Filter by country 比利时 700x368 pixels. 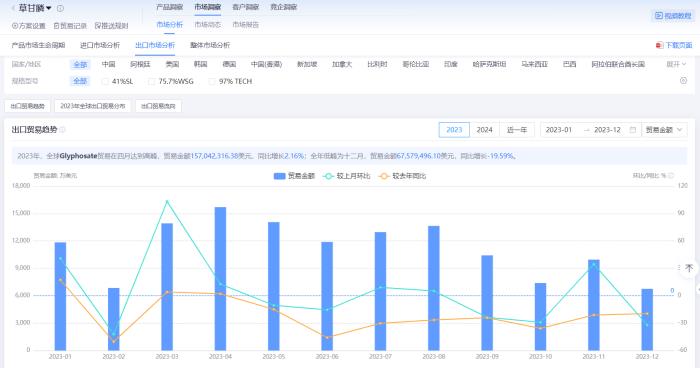tap(377, 64)
